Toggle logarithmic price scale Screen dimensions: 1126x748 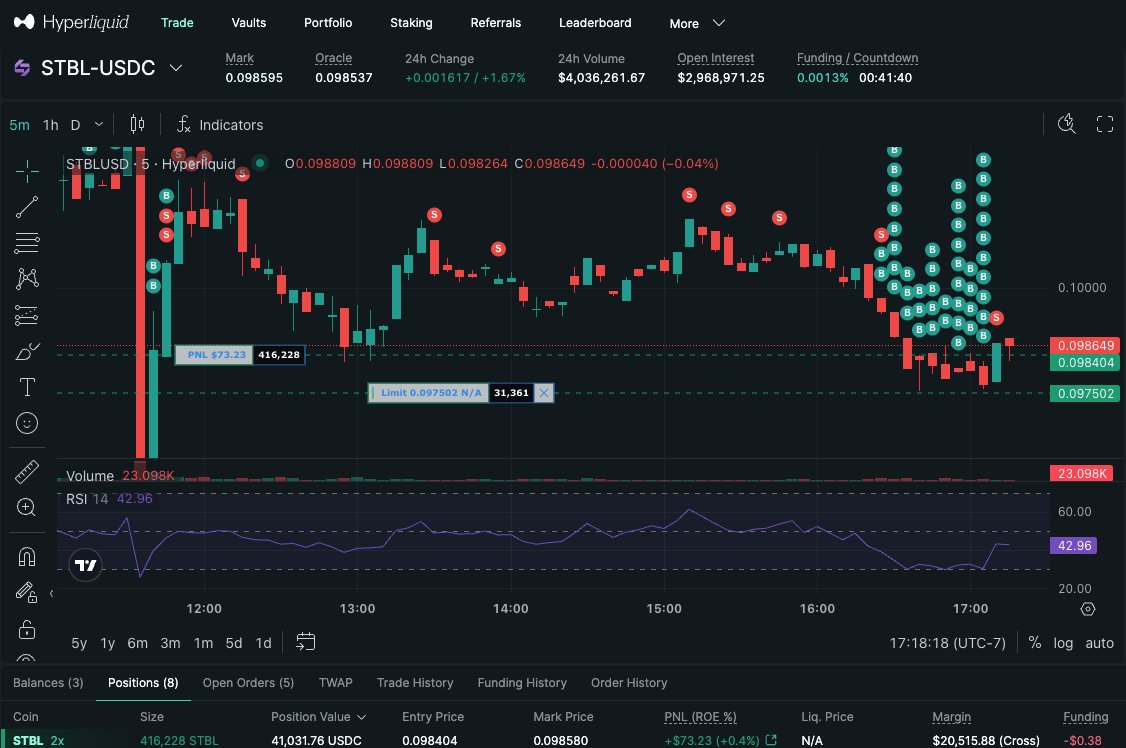pos(1063,643)
